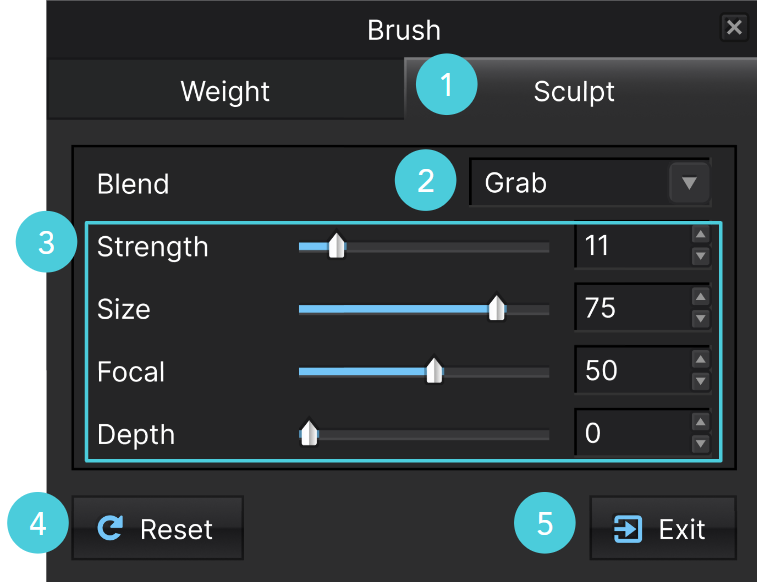Click the Size slider handle

pos(496,308)
